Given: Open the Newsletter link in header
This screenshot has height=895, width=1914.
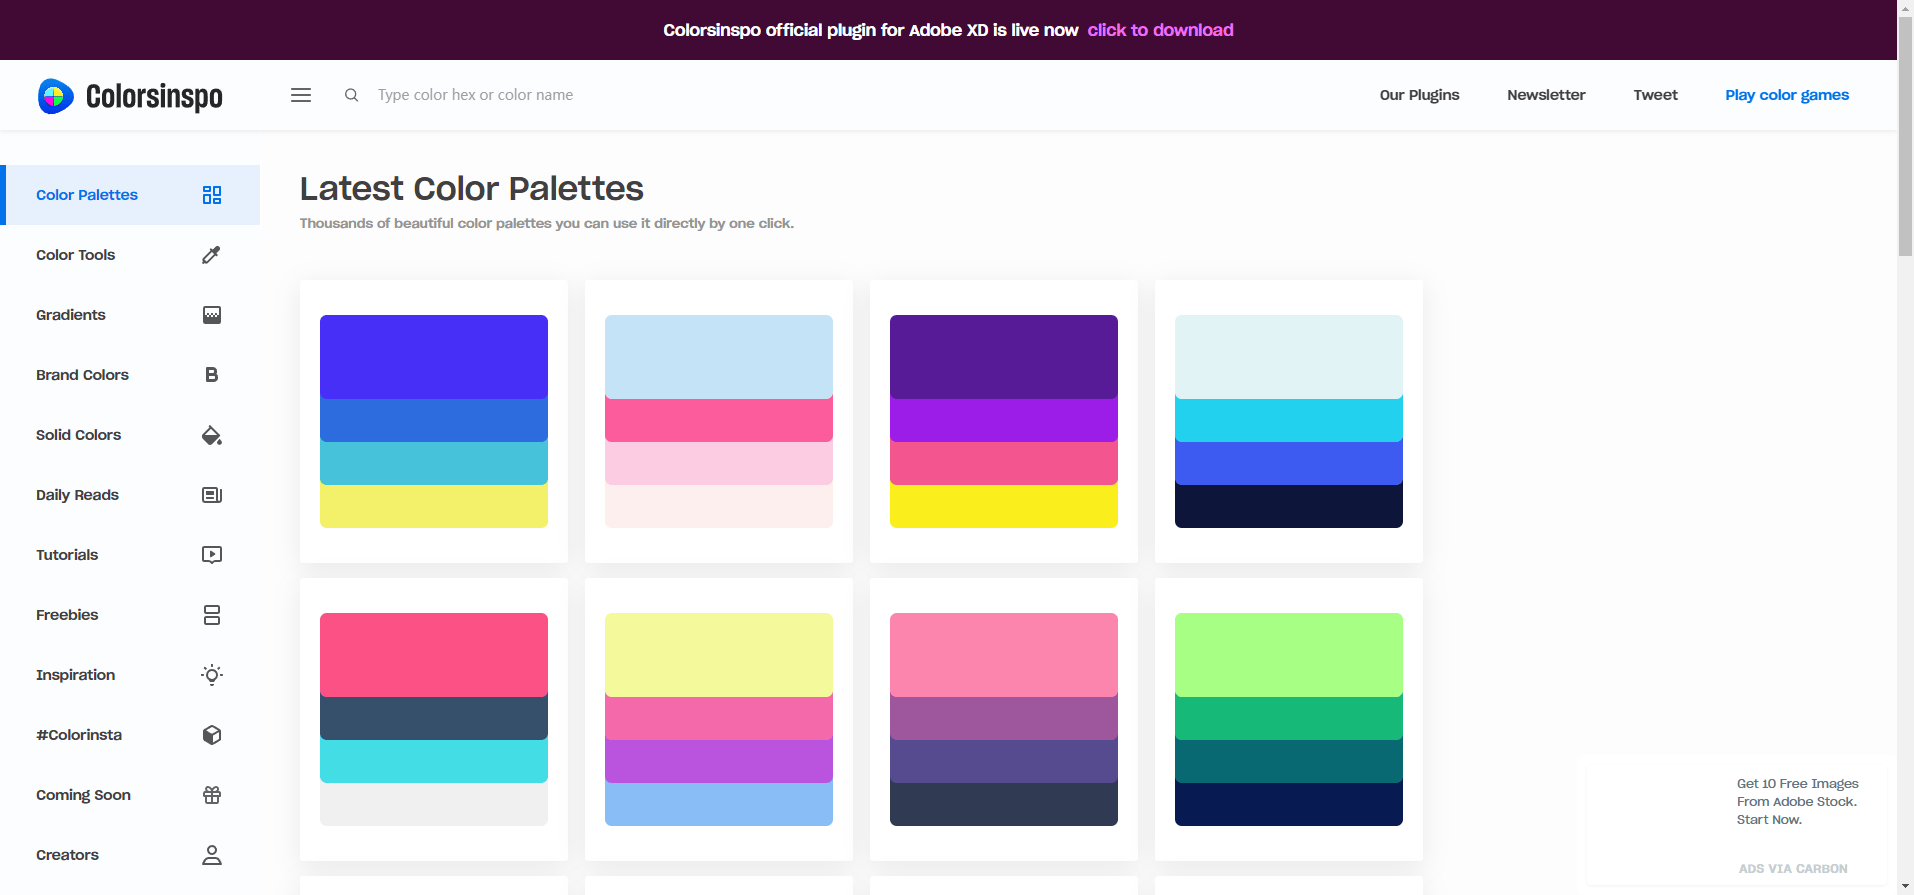Looking at the screenshot, I should [x=1546, y=95].
